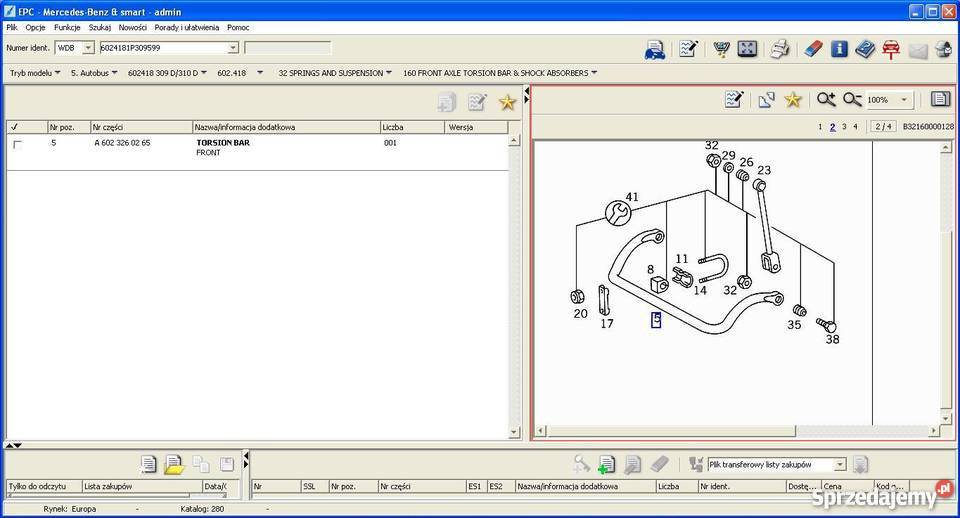Open the Pomoc menu
The width and height of the screenshot is (960, 518).
click(238, 28)
